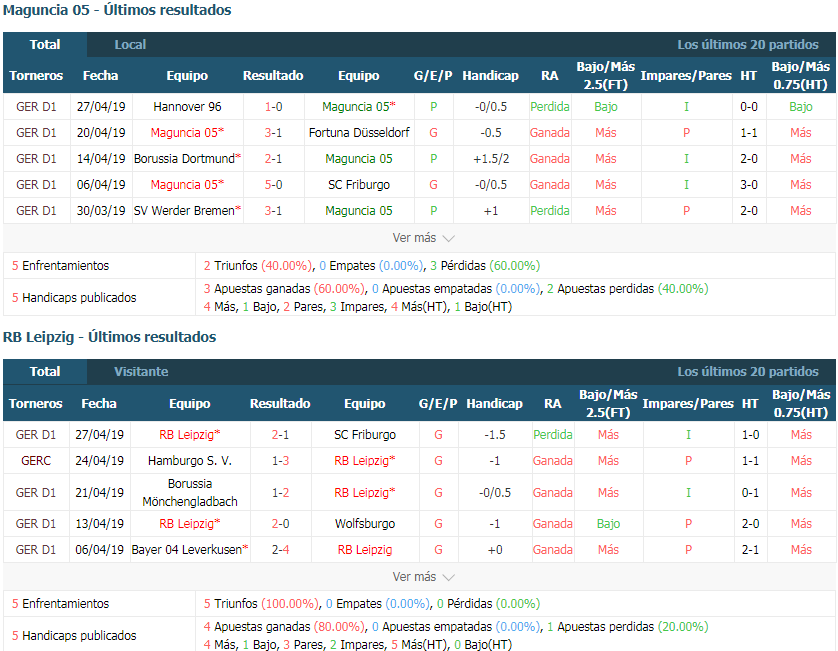Open SC Friburgo link in 27/04/19 Leipzig row

(x=365, y=435)
